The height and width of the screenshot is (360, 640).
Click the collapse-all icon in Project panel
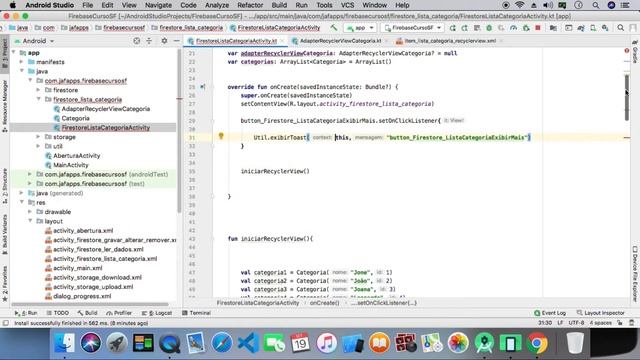149,41
